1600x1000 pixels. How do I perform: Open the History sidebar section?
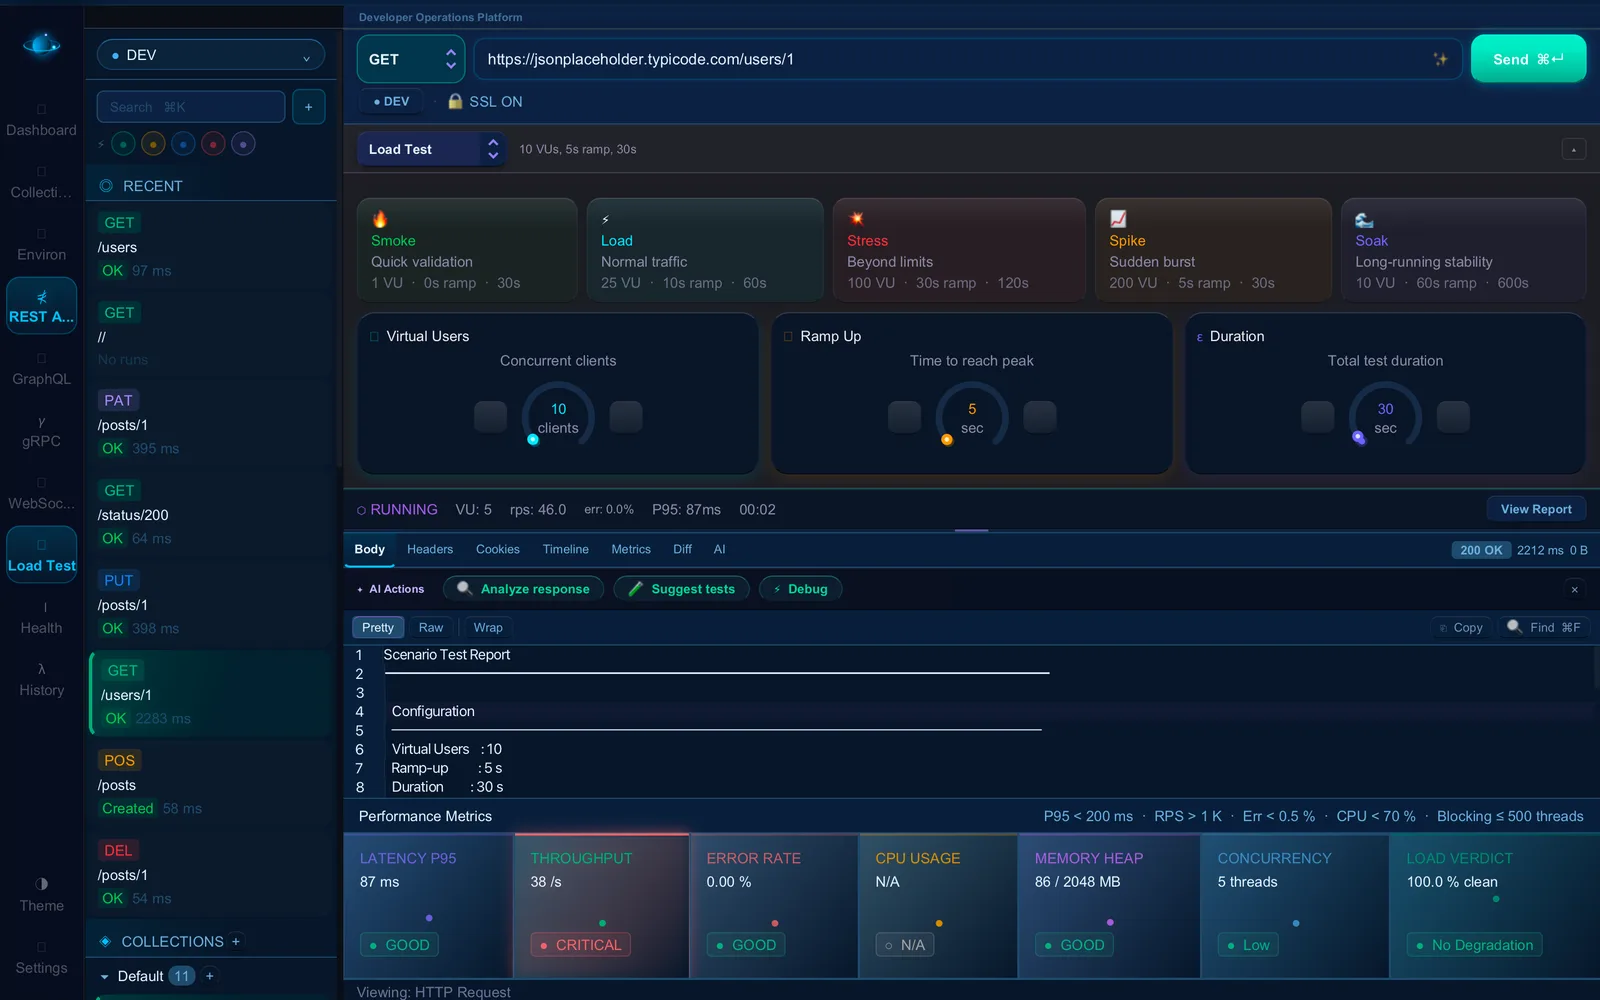pyautogui.click(x=41, y=679)
